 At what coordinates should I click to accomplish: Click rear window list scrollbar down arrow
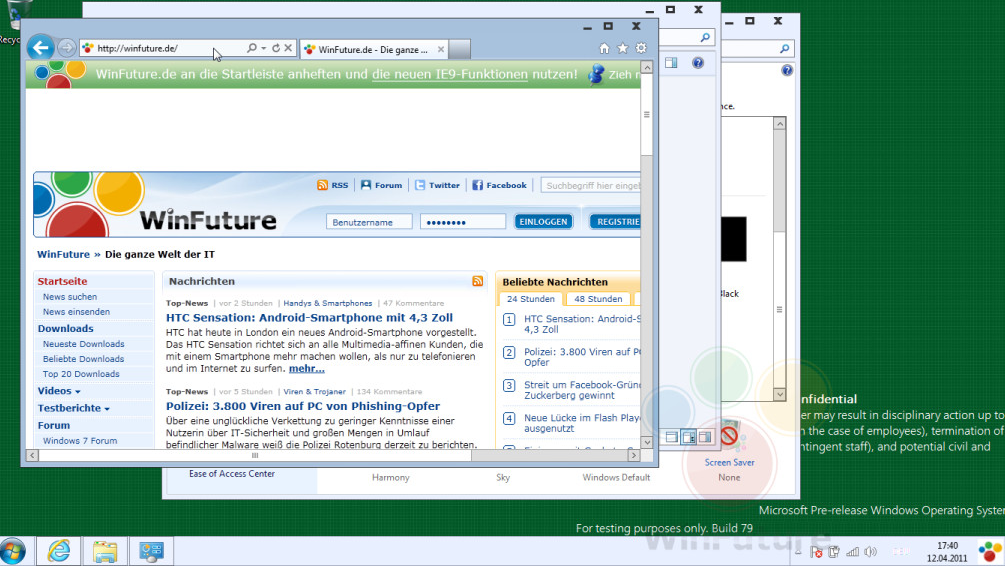coord(779,394)
